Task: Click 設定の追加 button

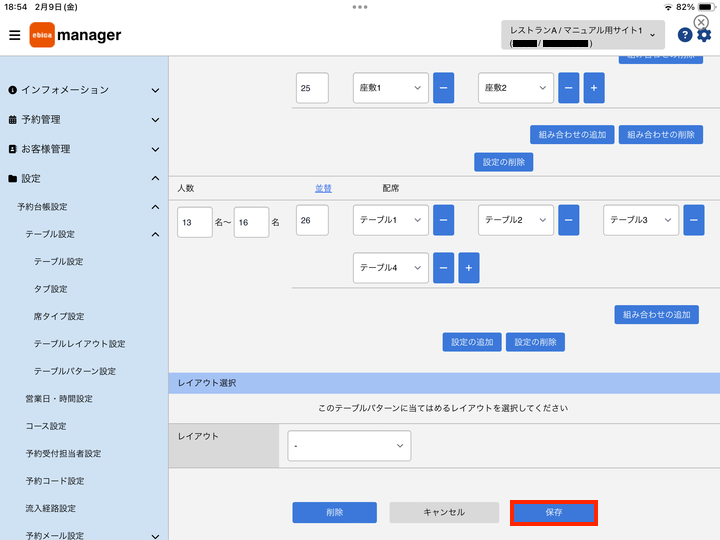Action: tap(472, 342)
